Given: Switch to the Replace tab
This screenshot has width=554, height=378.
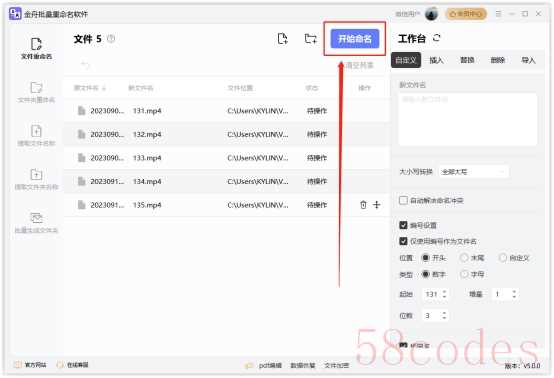Looking at the screenshot, I should pos(467,60).
